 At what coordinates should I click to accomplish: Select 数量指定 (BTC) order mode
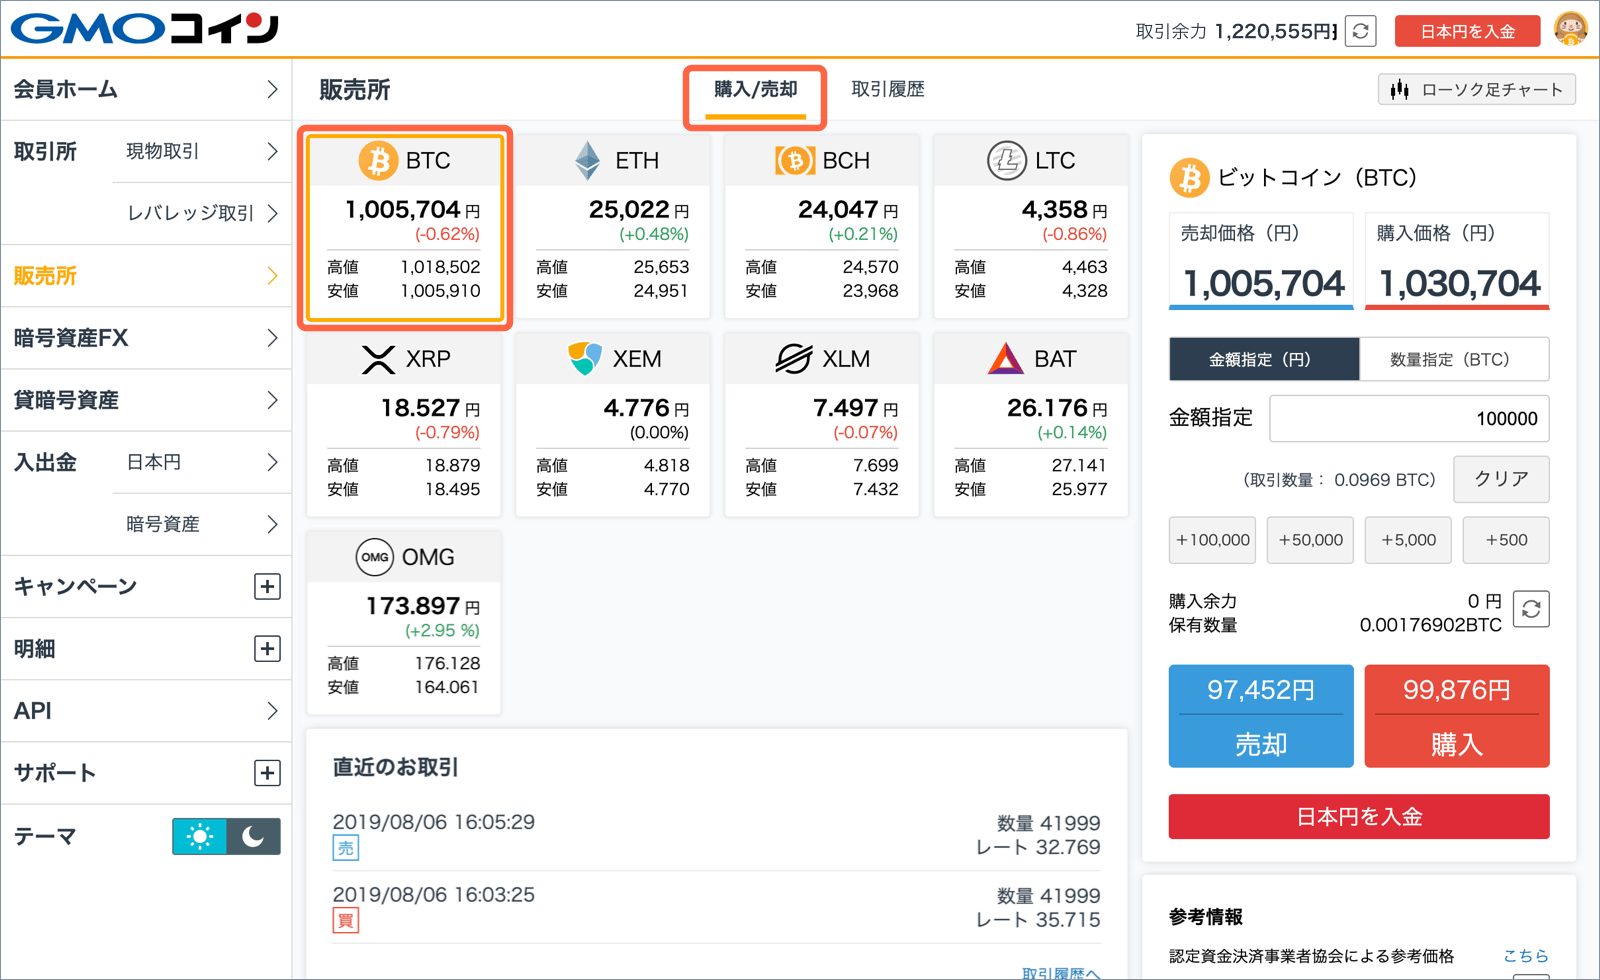tap(1454, 359)
